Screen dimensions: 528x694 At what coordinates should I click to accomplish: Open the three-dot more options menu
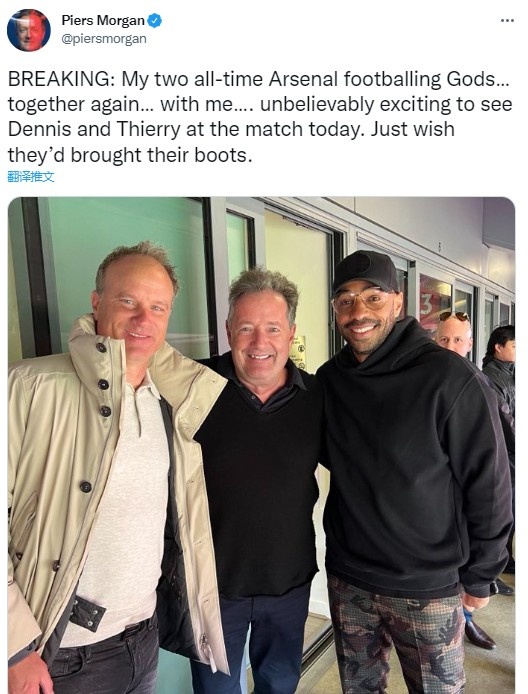(x=507, y=20)
